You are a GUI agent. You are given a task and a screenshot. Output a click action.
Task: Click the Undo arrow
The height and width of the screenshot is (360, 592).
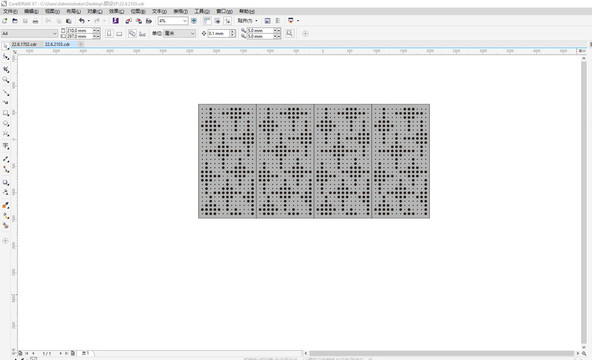click(82, 21)
